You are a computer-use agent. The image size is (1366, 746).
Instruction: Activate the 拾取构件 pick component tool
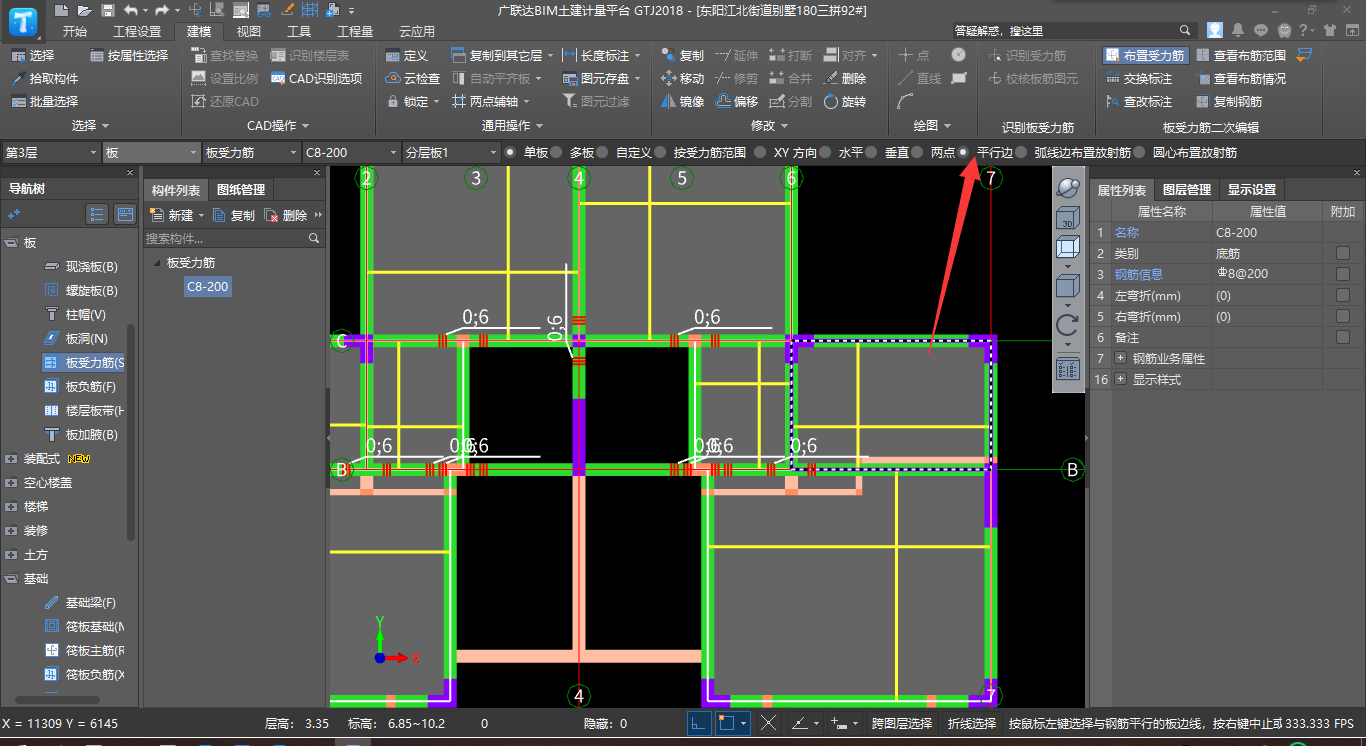click(x=45, y=79)
